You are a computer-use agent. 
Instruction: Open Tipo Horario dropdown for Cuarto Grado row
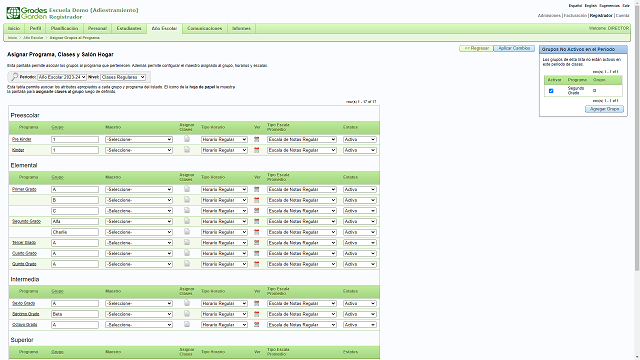coord(224,253)
